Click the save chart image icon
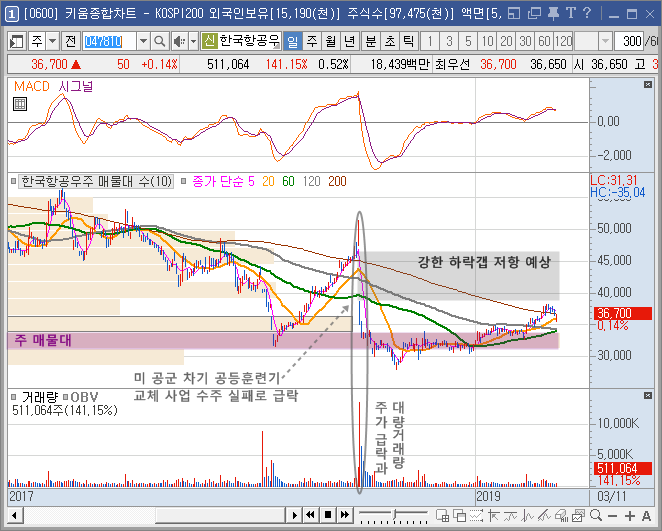This screenshot has width=662, height=531. click(x=578, y=515)
